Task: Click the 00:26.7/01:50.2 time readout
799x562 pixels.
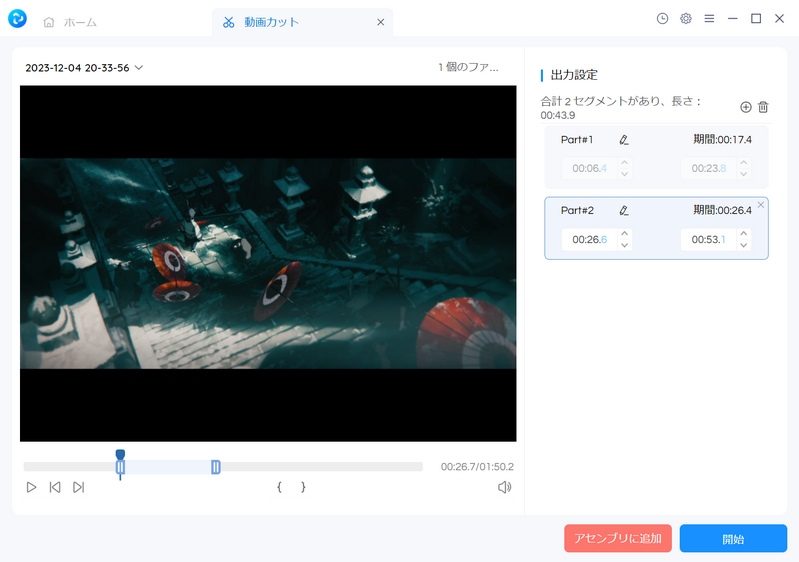Action: (477, 467)
